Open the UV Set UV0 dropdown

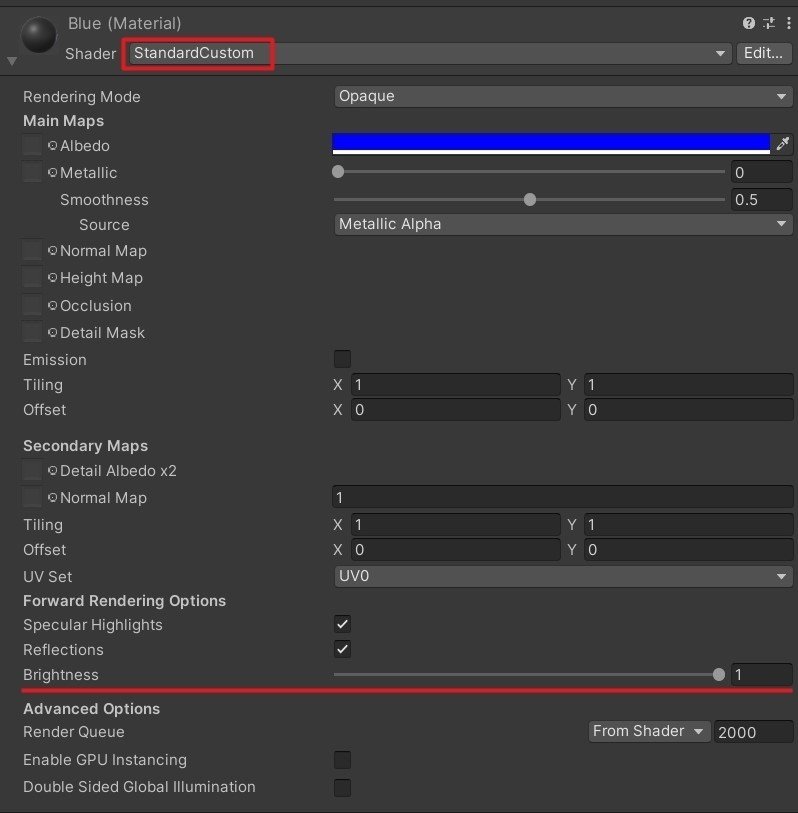click(x=563, y=577)
